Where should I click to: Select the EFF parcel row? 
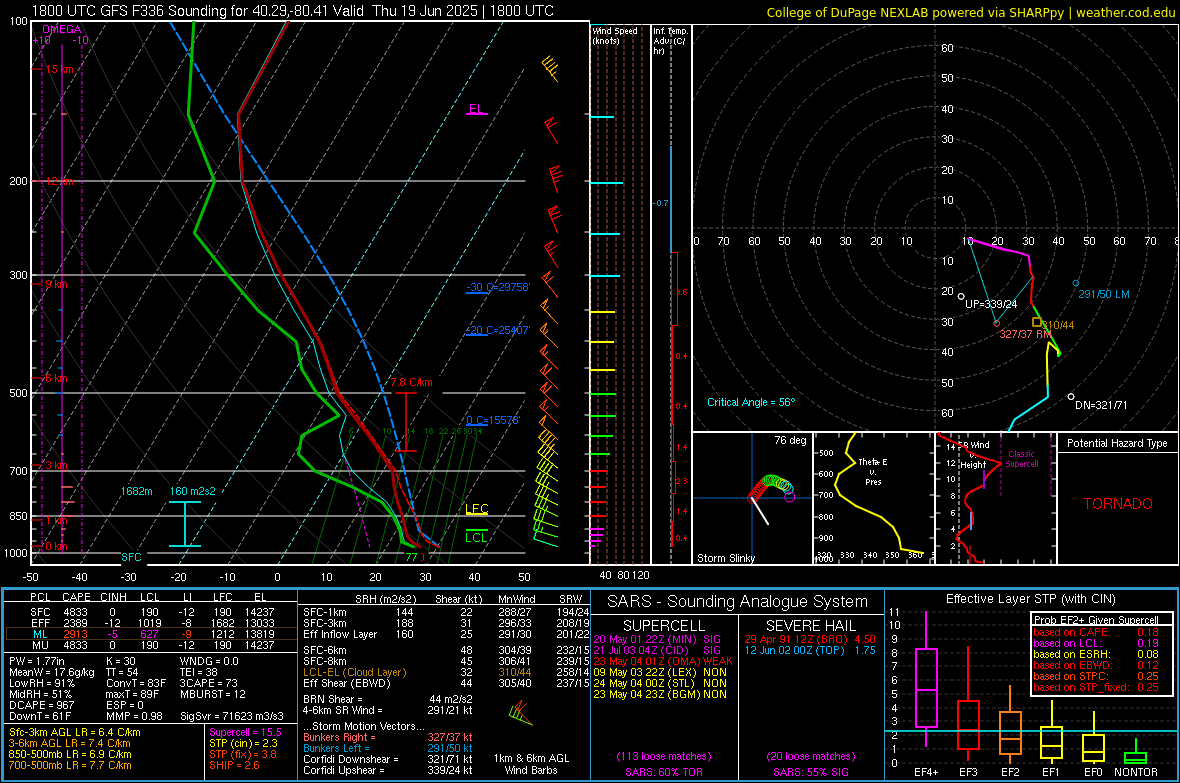click(152, 623)
